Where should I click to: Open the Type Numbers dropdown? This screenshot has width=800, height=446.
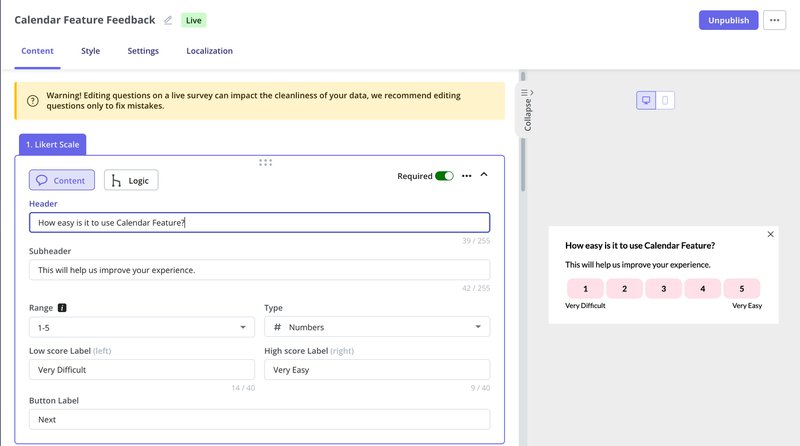tap(377, 327)
